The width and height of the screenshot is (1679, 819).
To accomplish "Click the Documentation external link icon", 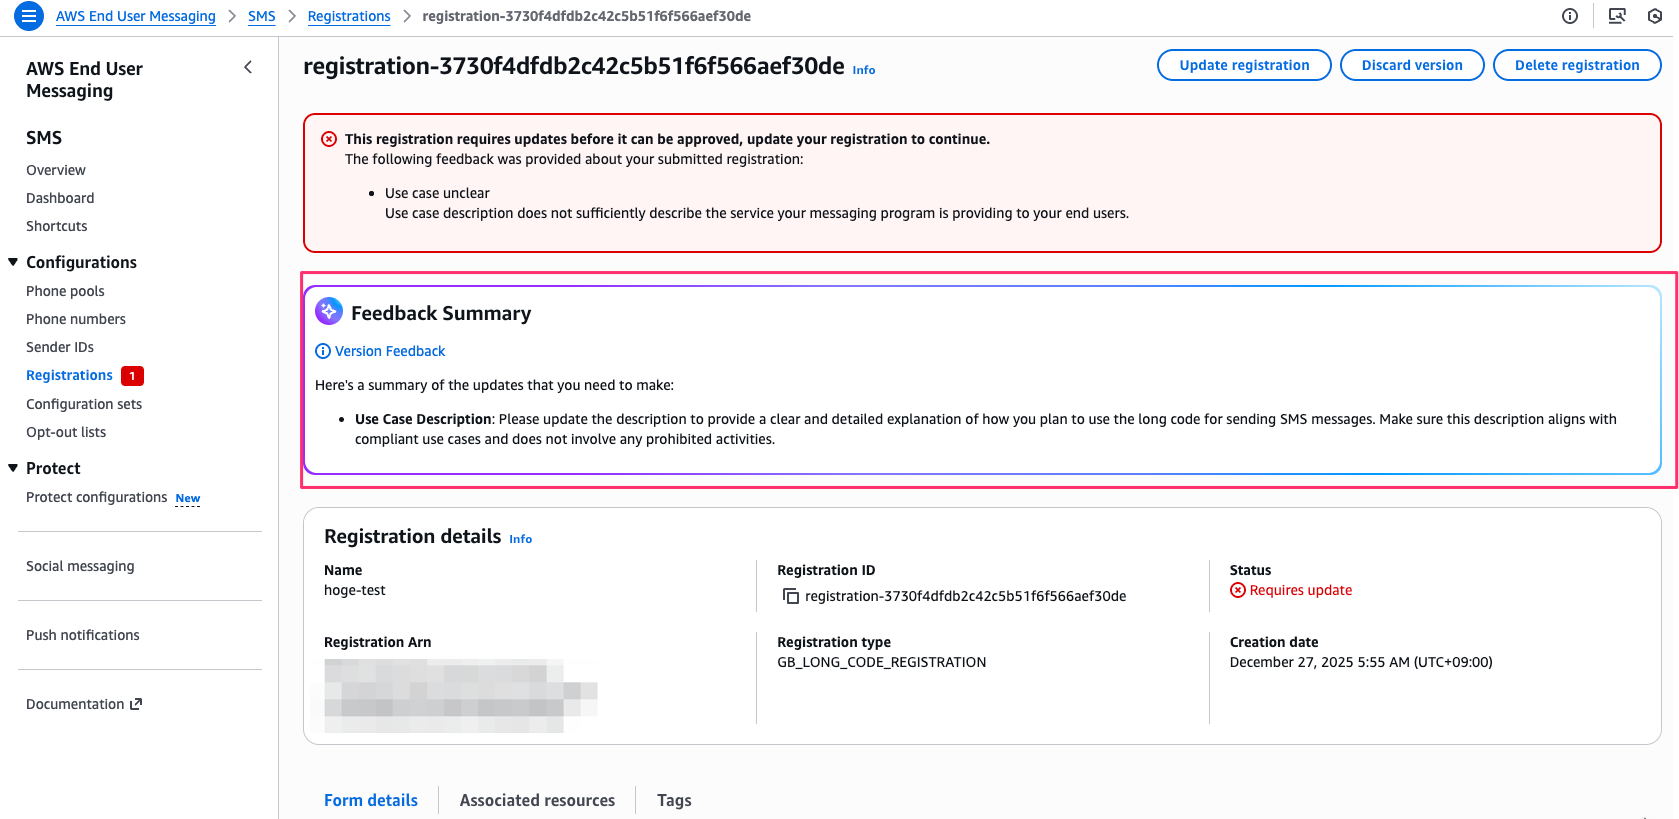I will click(136, 704).
